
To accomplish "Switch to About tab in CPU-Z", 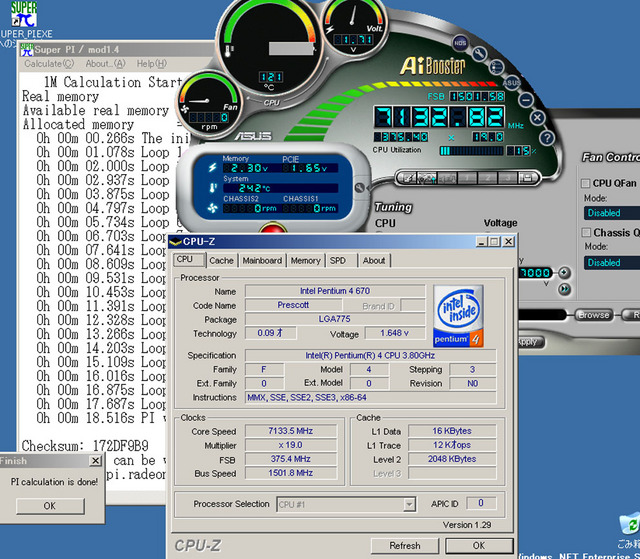I will [x=374, y=260].
